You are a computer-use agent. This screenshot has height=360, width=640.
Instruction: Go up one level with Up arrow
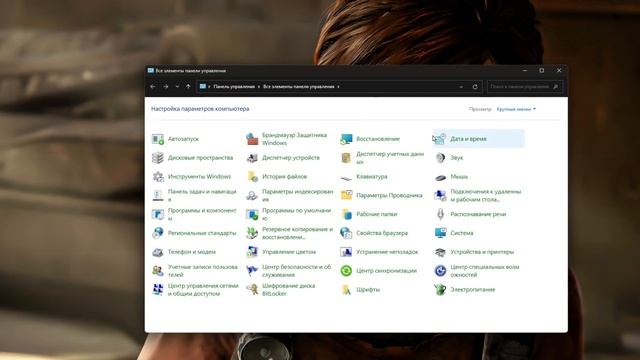[x=188, y=87]
